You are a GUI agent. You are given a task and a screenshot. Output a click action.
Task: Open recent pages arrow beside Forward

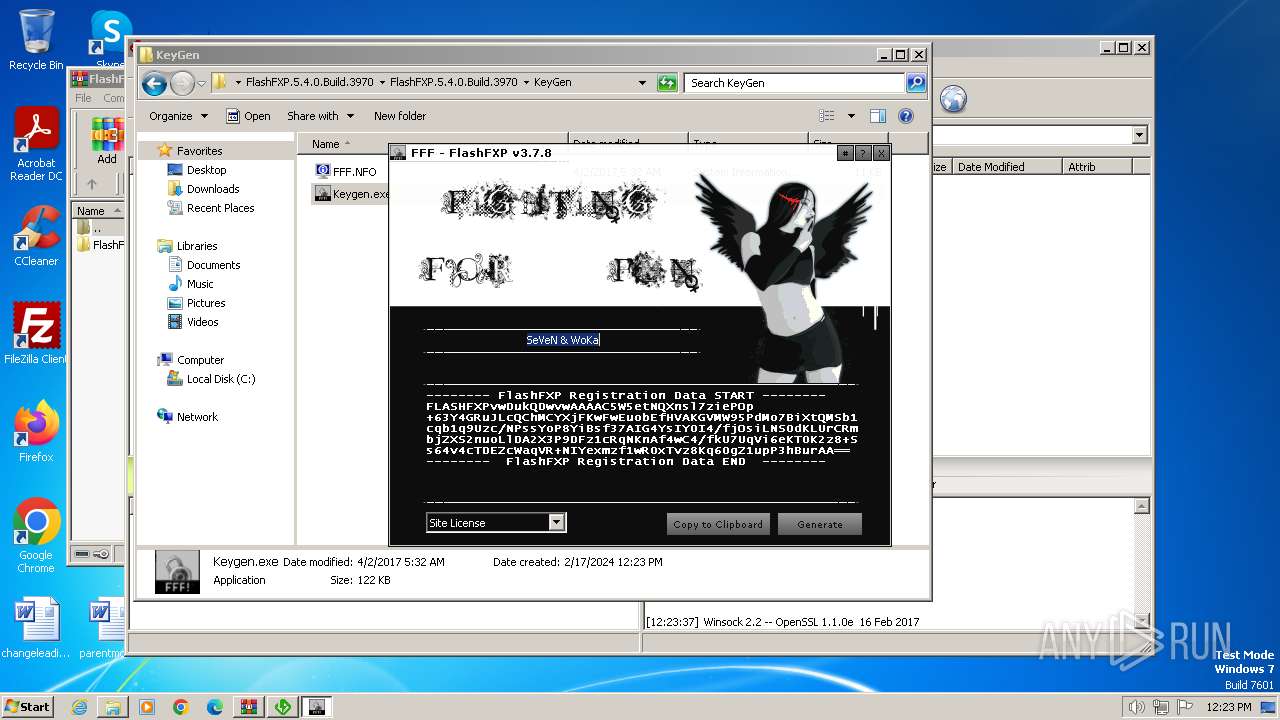pos(202,83)
